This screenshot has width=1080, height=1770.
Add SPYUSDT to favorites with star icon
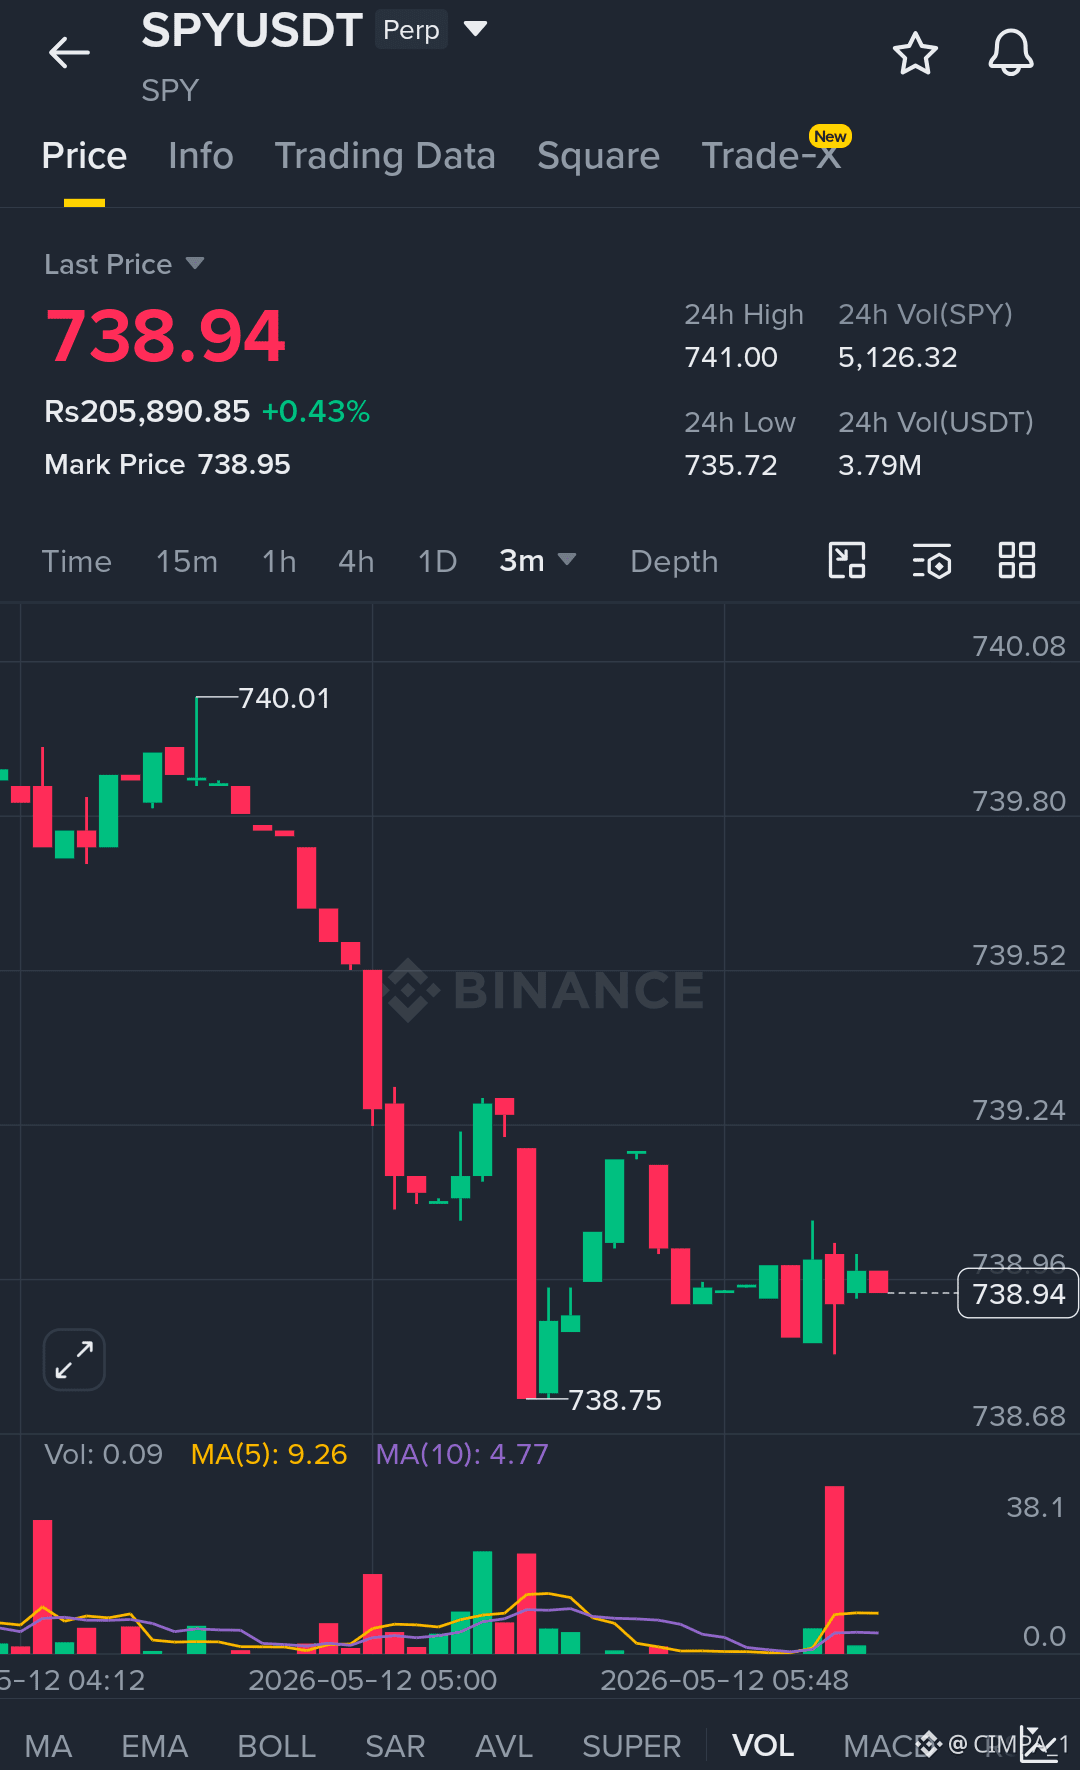[x=915, y=53]
